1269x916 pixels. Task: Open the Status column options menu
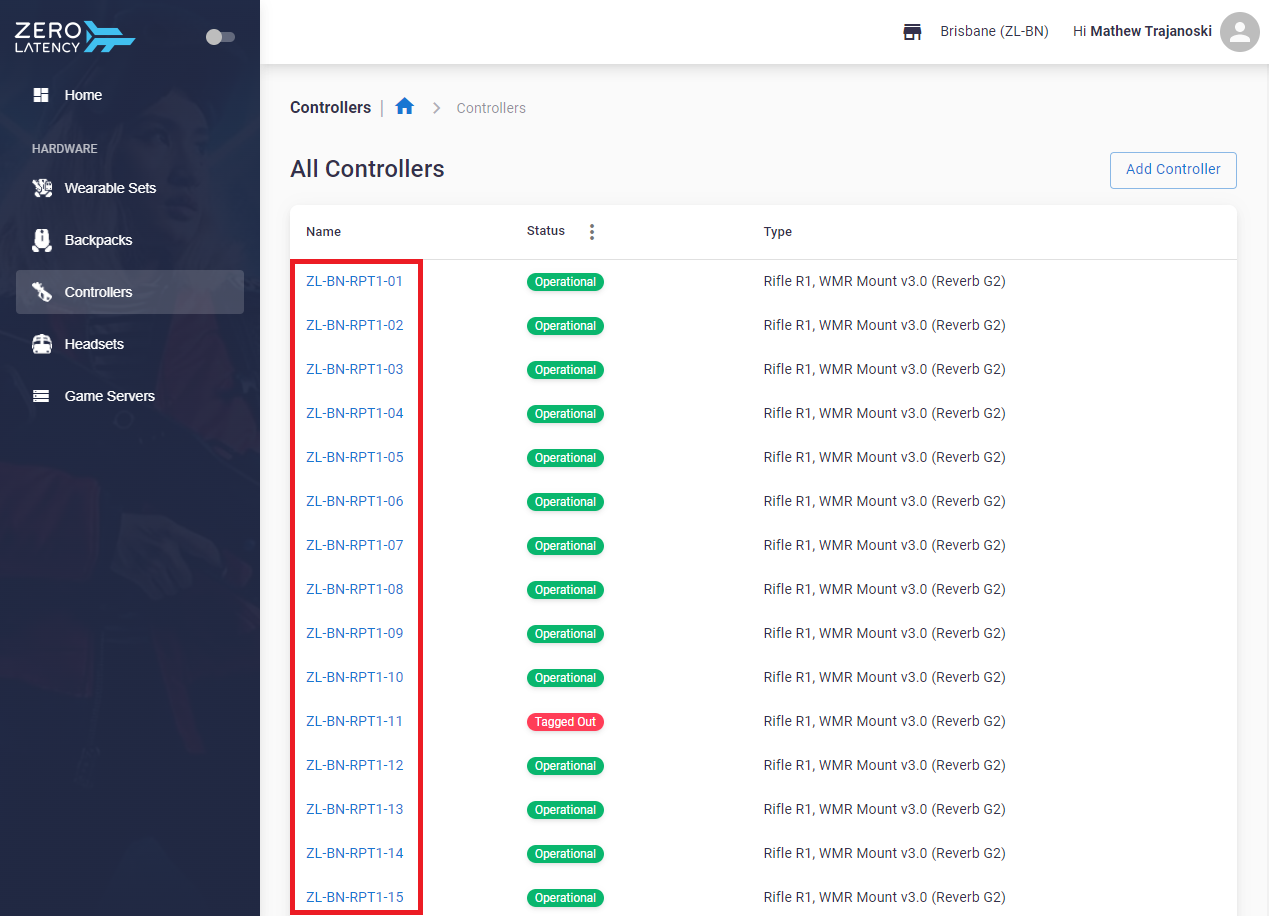click(592, 232)
